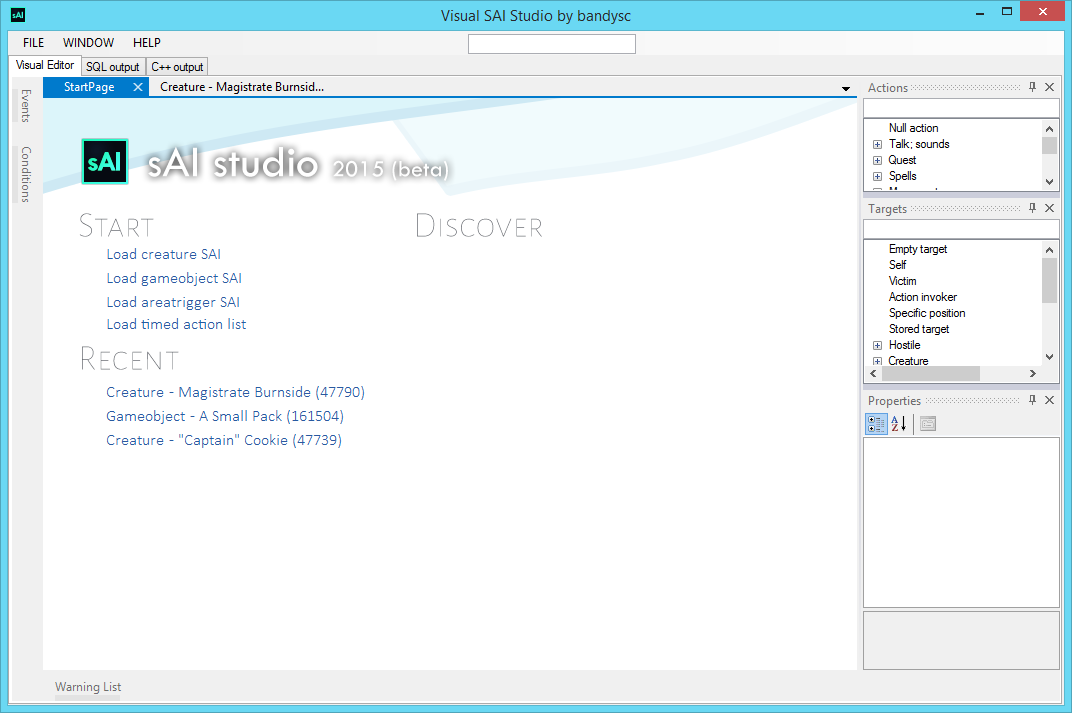
Task: Pin the Targets panel
Action: pyautogui.click(x=1032, y=208)
